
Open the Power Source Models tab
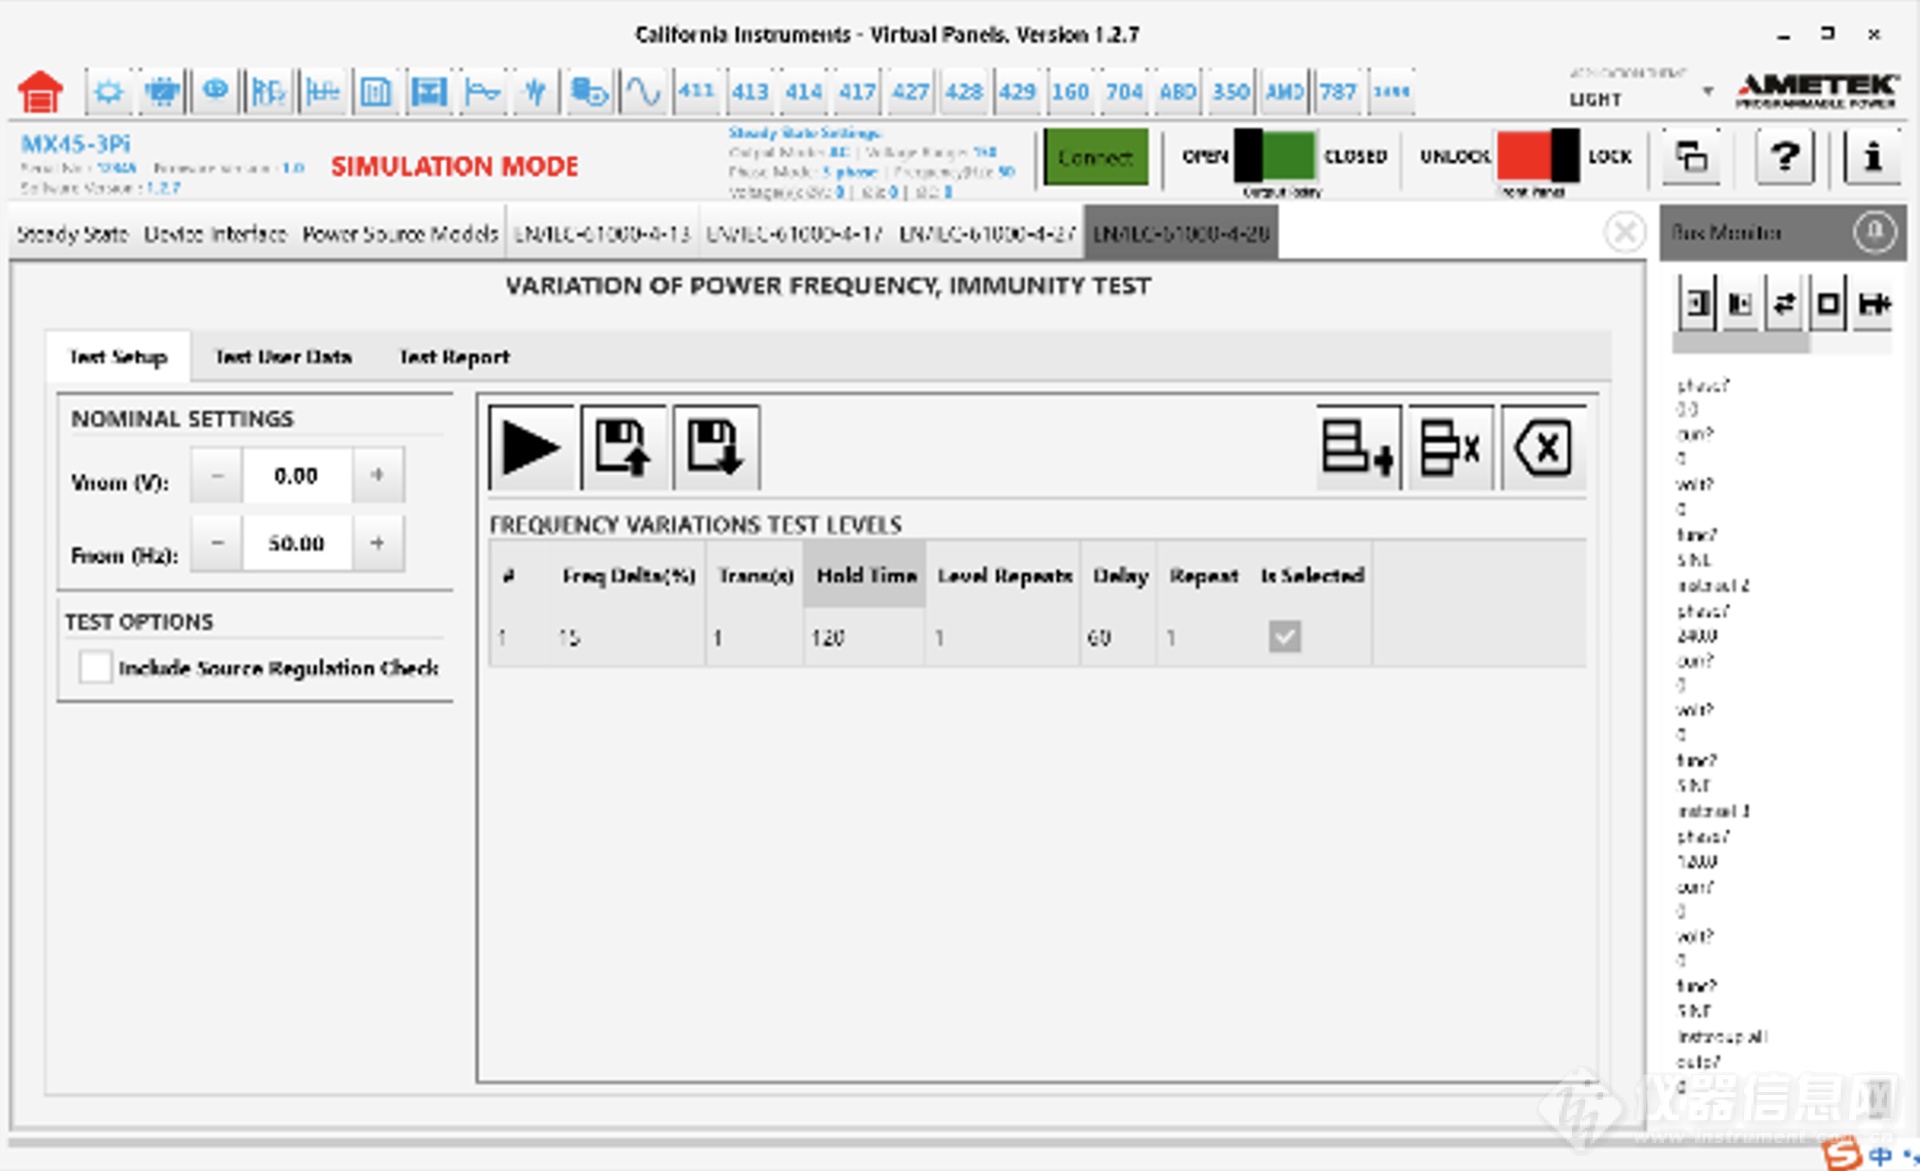pos(400,234)
